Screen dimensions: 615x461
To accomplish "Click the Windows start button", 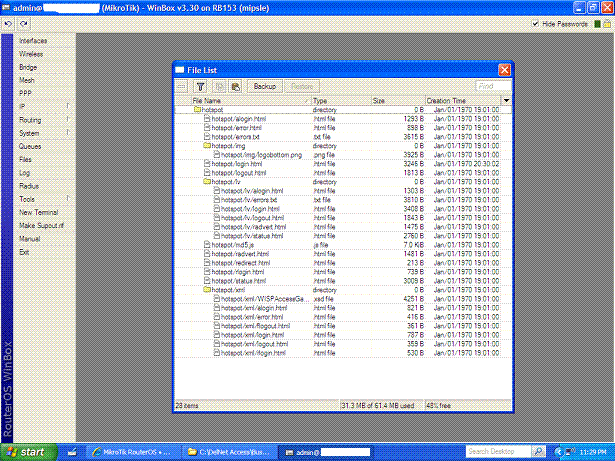I will [x=29, y=452].
